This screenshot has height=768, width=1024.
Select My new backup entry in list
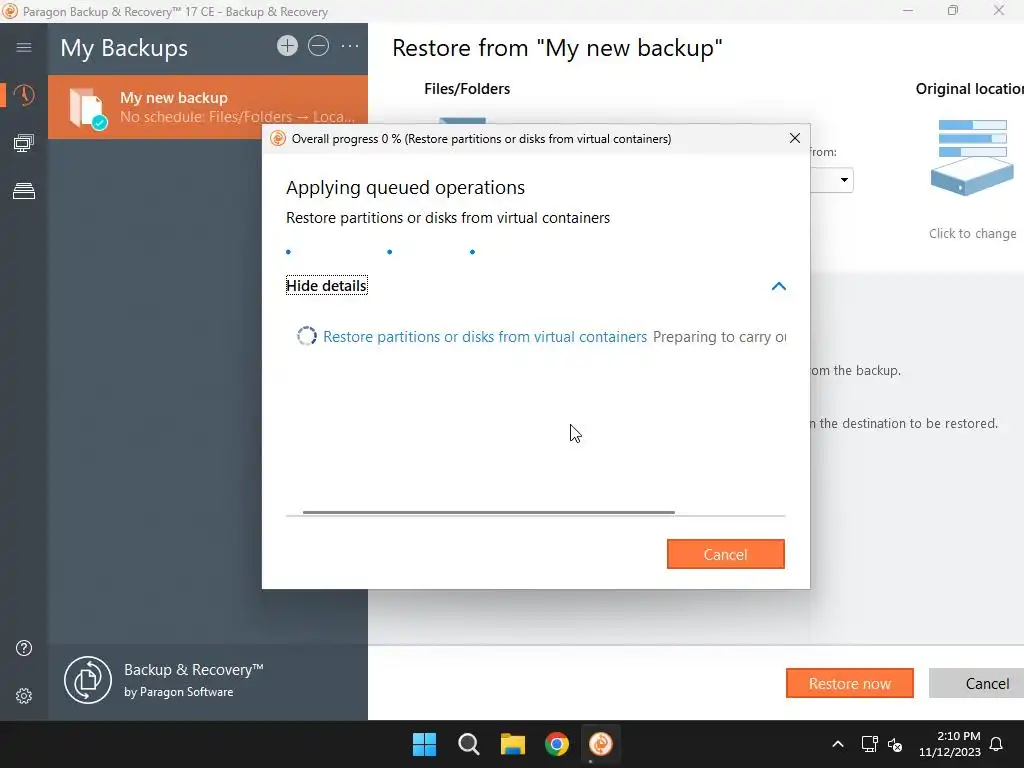[208, 107]
